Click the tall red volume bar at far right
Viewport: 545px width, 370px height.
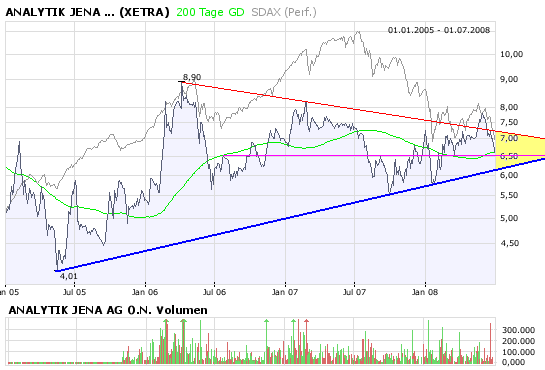pos(490,343)
